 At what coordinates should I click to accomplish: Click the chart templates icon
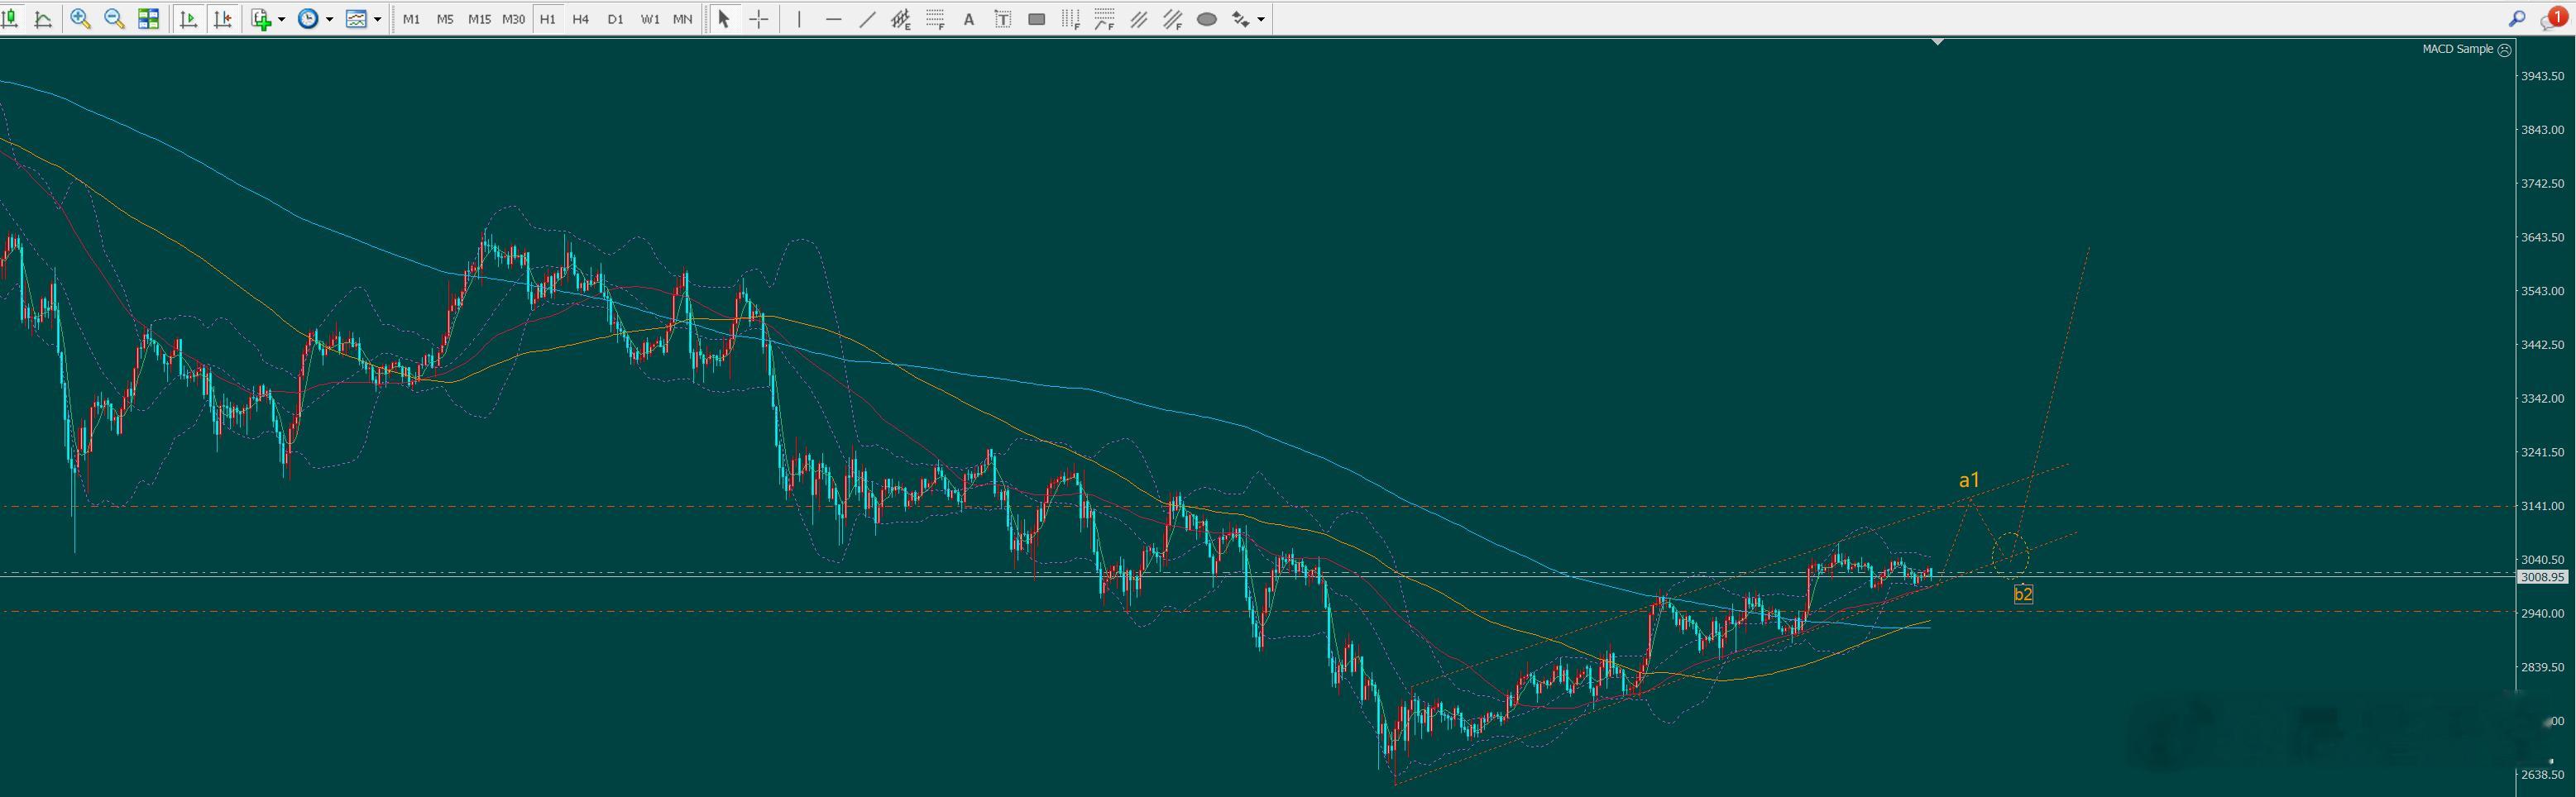[356, 19]
